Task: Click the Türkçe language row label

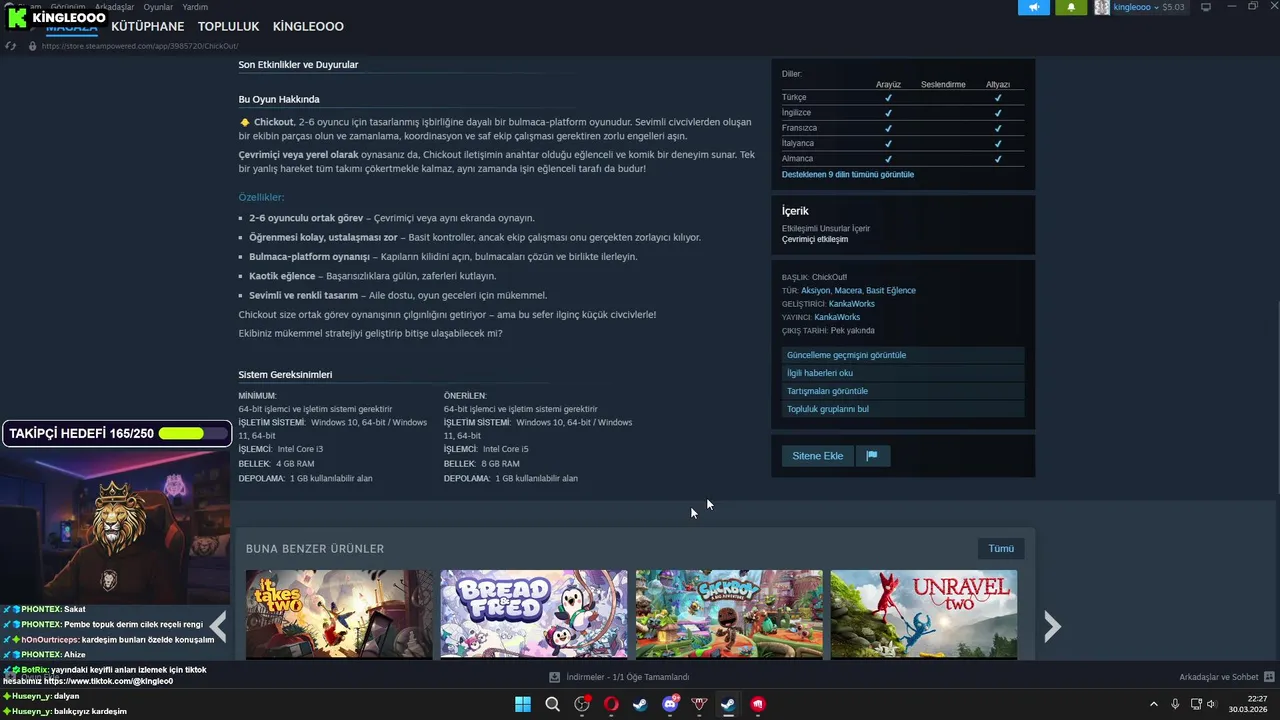Action: point(794,98)
